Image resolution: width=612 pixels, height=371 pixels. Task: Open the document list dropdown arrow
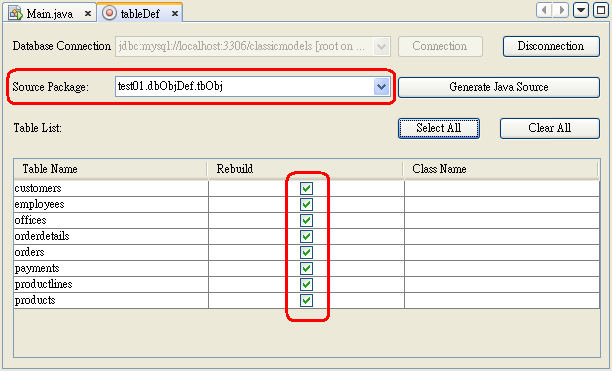(x=581, y=10)
